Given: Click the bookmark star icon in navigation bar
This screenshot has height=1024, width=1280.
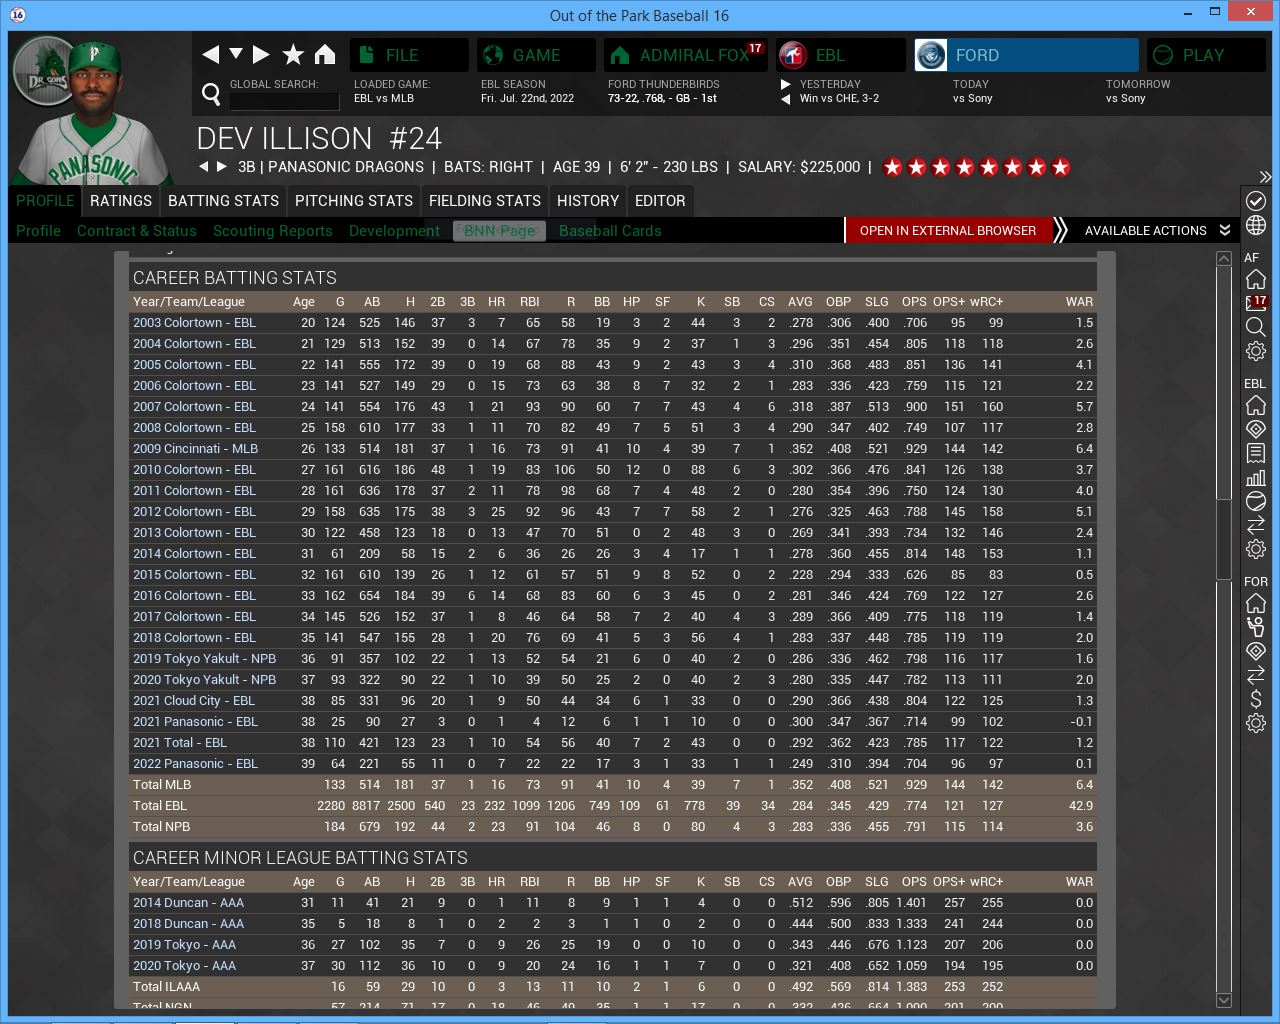Looking at the screenshot, I should (293, 55).
